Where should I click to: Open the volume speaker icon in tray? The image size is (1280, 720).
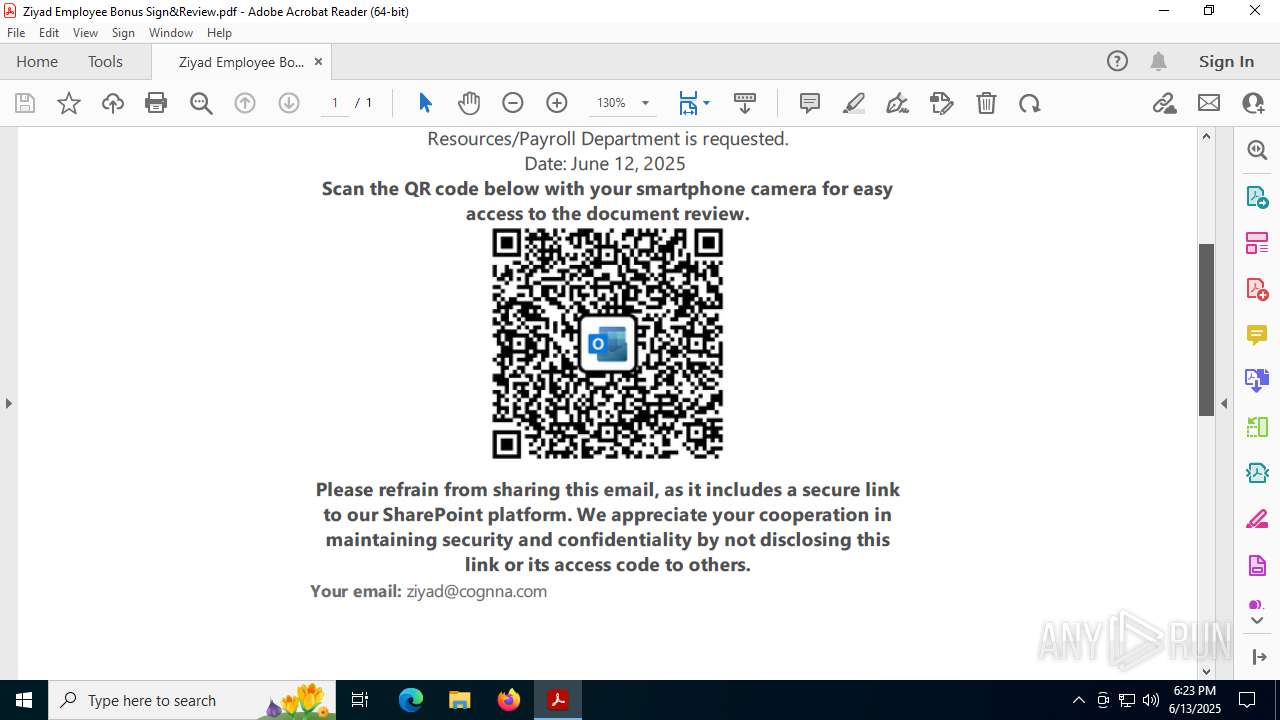click(x=1151, y=700)
